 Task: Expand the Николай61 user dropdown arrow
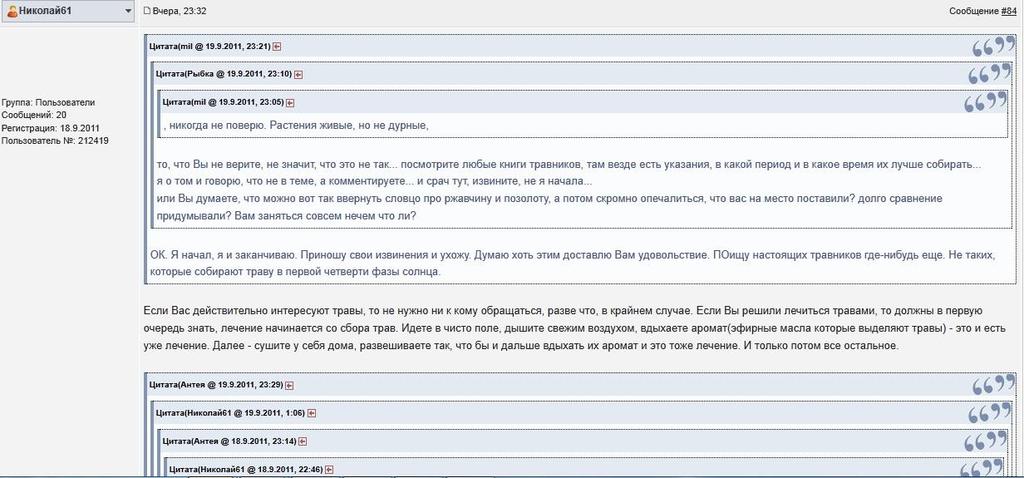point(127,11)
